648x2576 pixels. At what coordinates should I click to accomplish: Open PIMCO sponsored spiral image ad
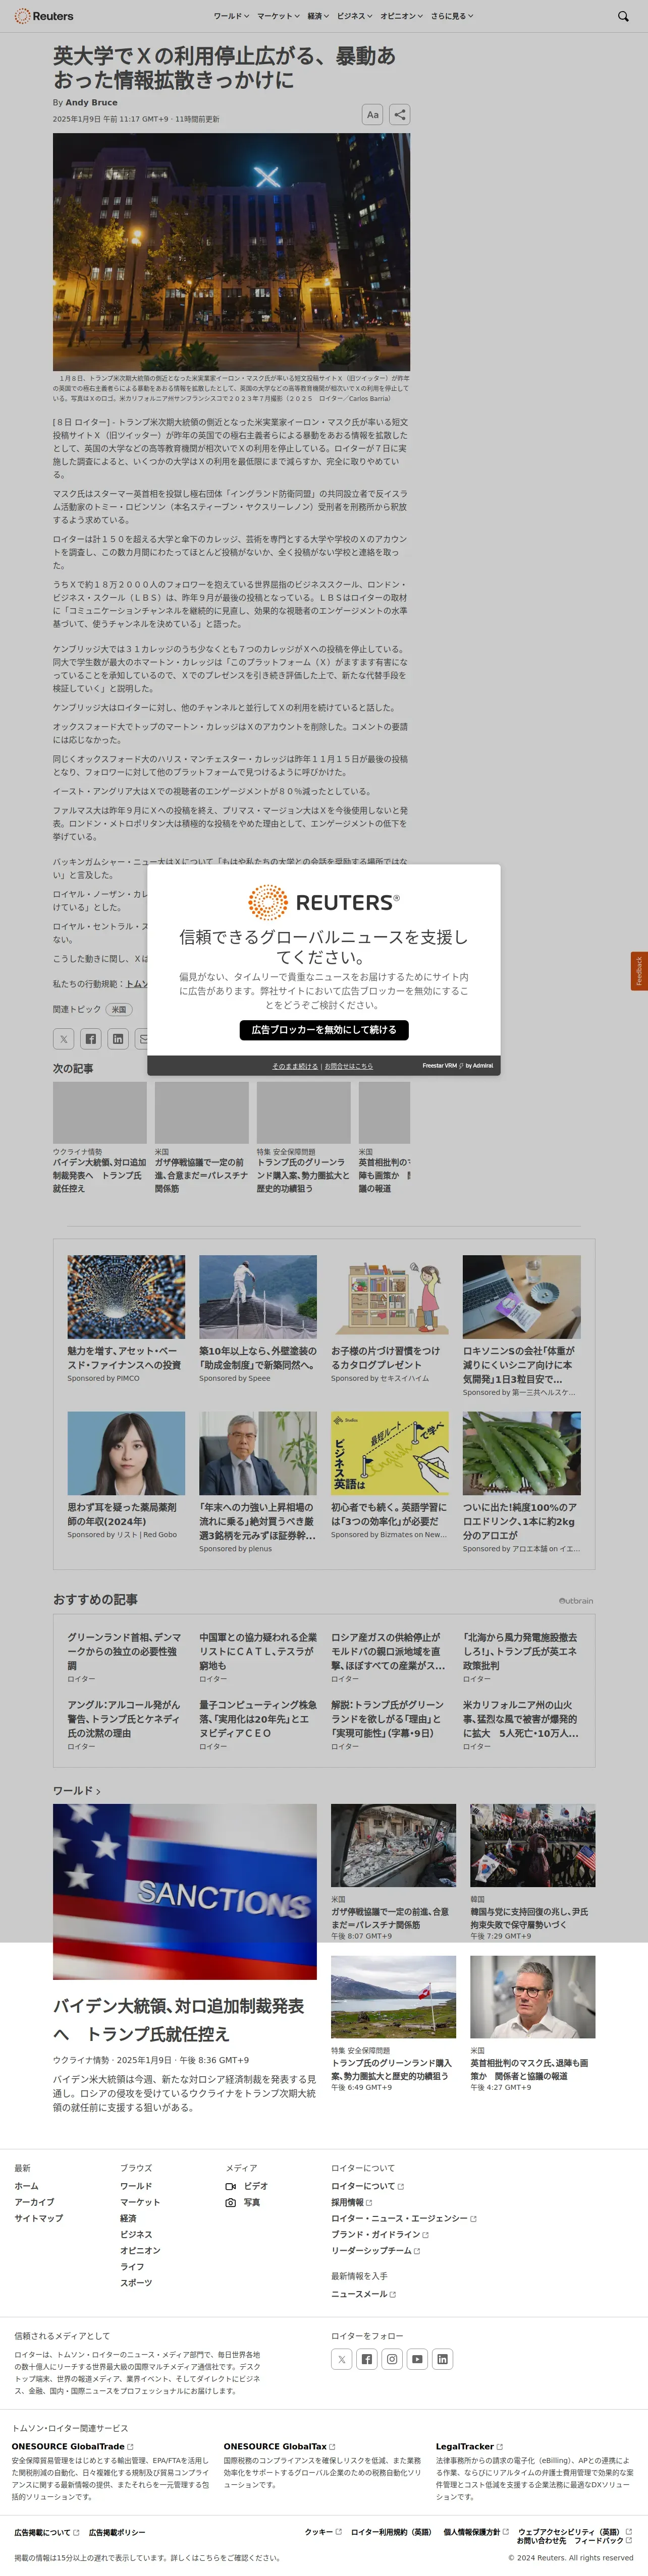pos(126,1297)
